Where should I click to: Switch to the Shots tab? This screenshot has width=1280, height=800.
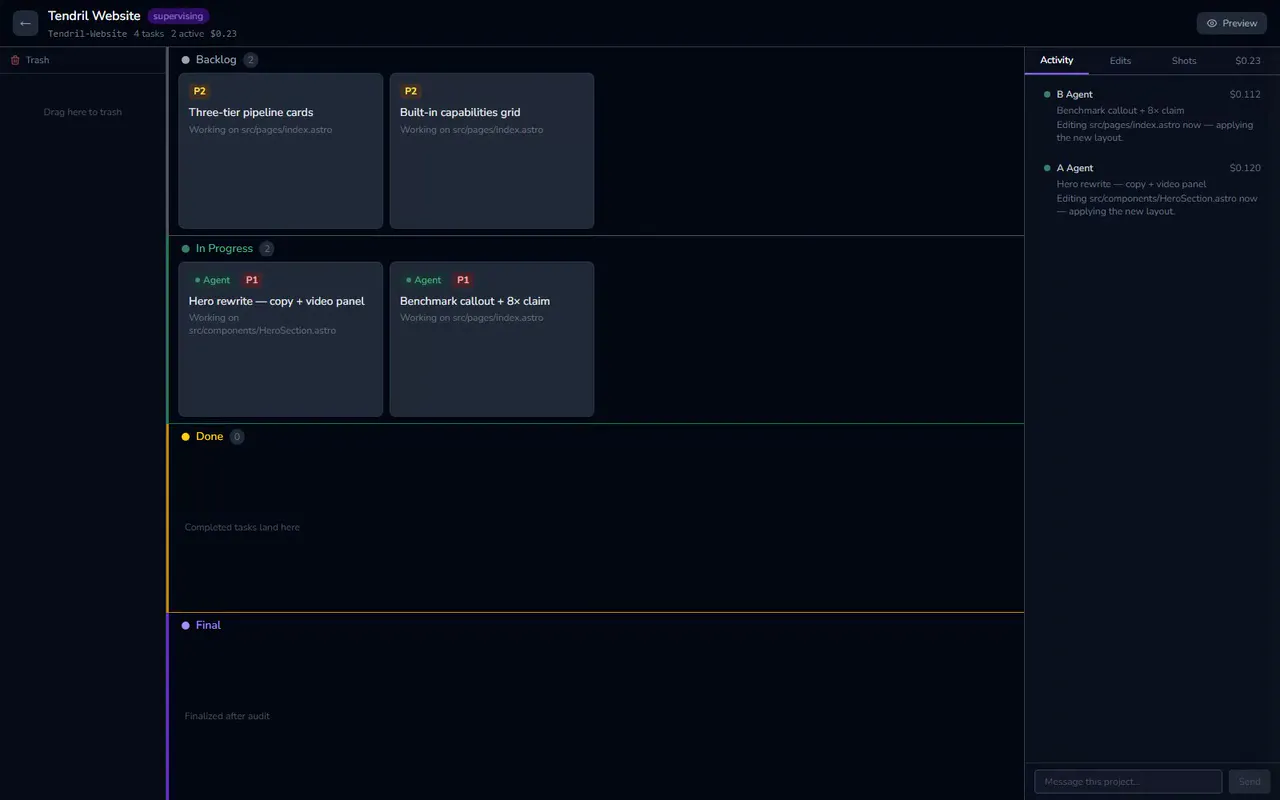click(1184, 61)
